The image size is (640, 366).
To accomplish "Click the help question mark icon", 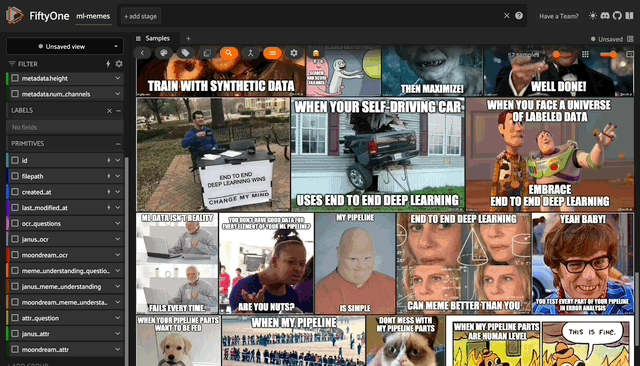I will (x=519, y=16).
